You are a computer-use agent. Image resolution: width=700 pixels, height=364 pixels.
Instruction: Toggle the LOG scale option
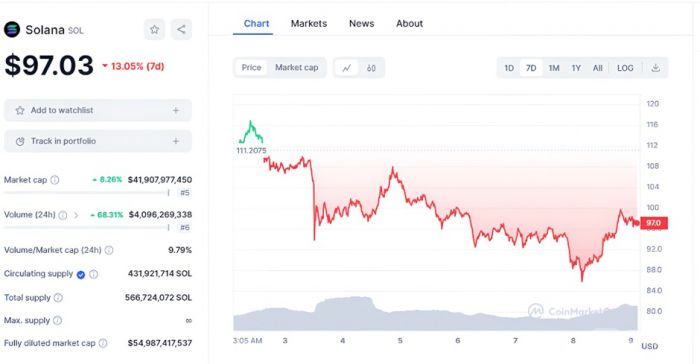click(x=625, y=68)
